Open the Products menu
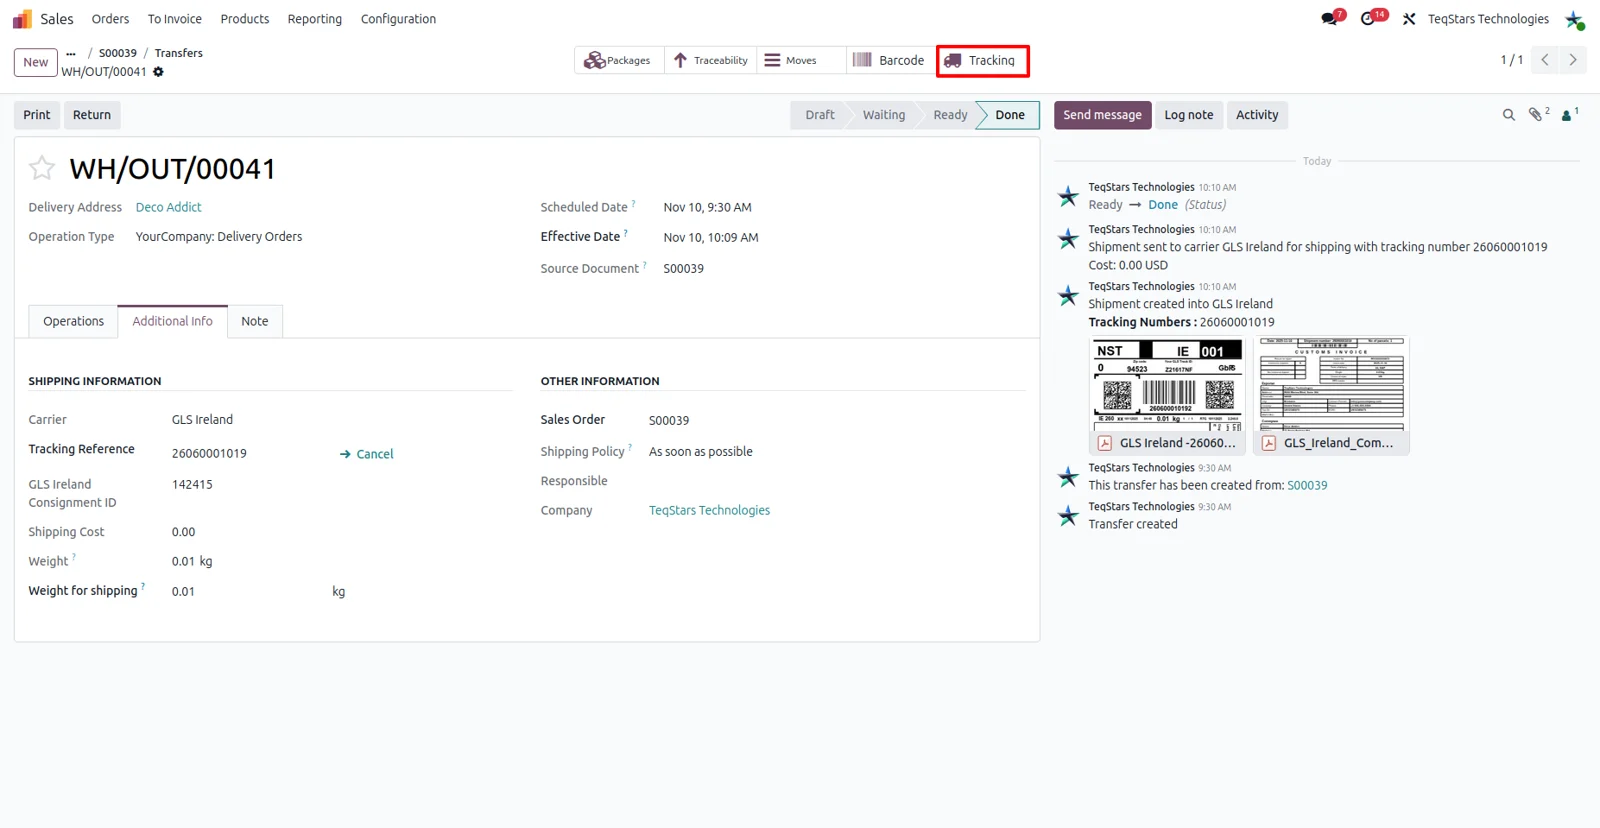The width and height of the screenshot is (1600, 828). [245, 19]
